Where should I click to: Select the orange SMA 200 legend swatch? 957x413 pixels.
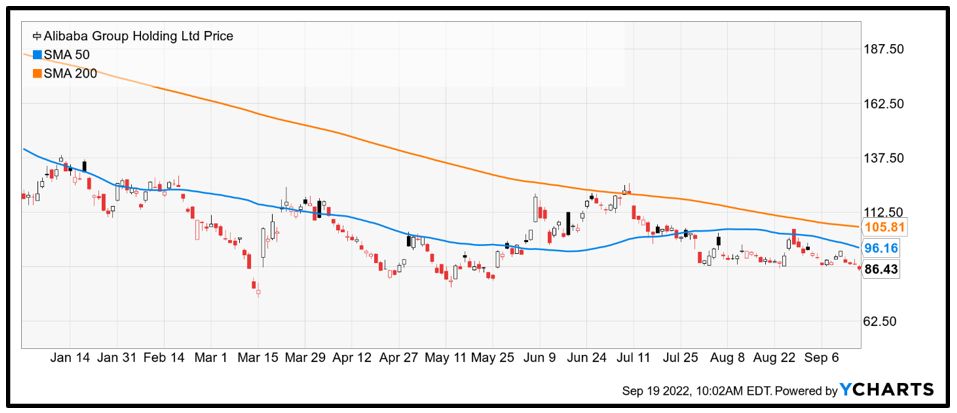37,73
